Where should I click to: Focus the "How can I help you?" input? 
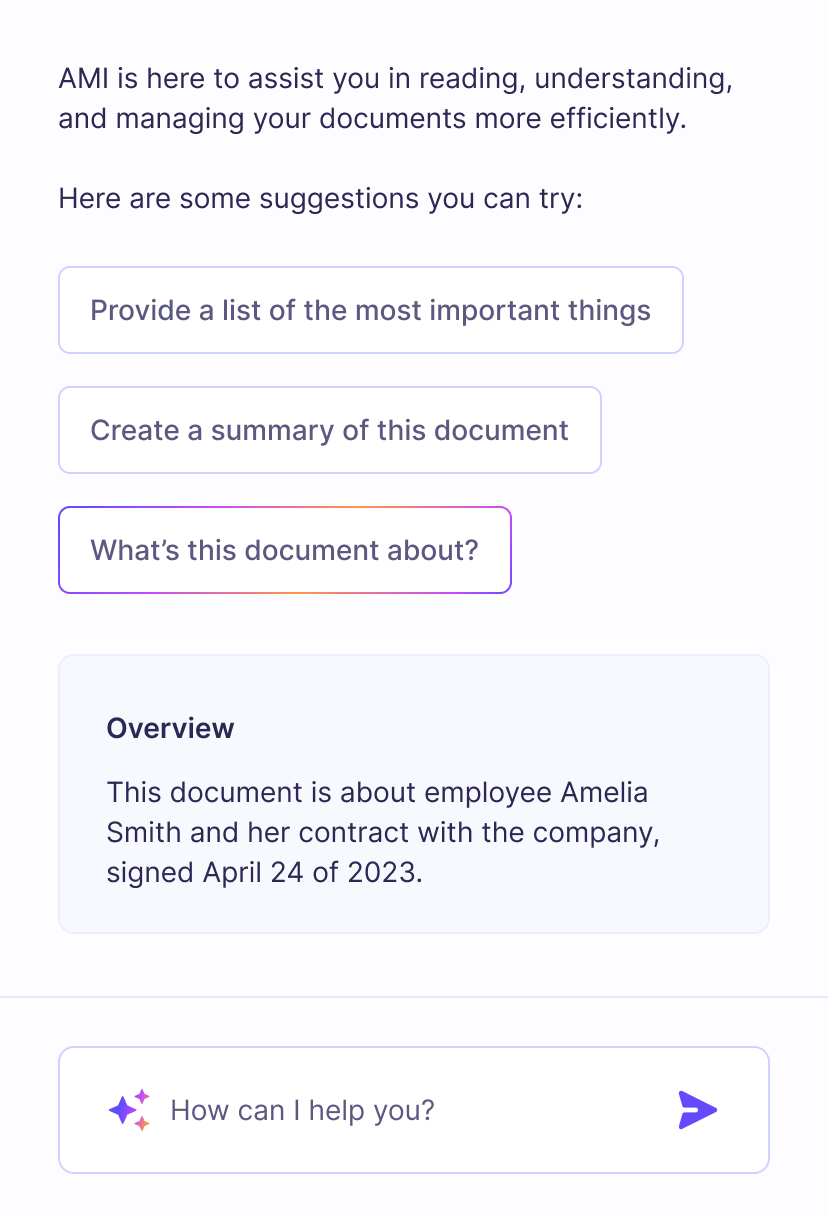pyautogui.click(x=400, y=1110)
